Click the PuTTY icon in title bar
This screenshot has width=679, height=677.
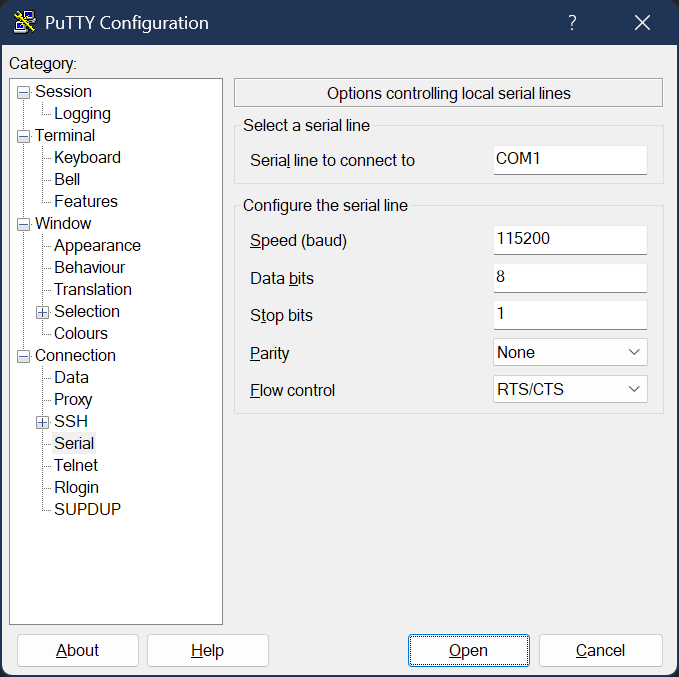point(25,23)
